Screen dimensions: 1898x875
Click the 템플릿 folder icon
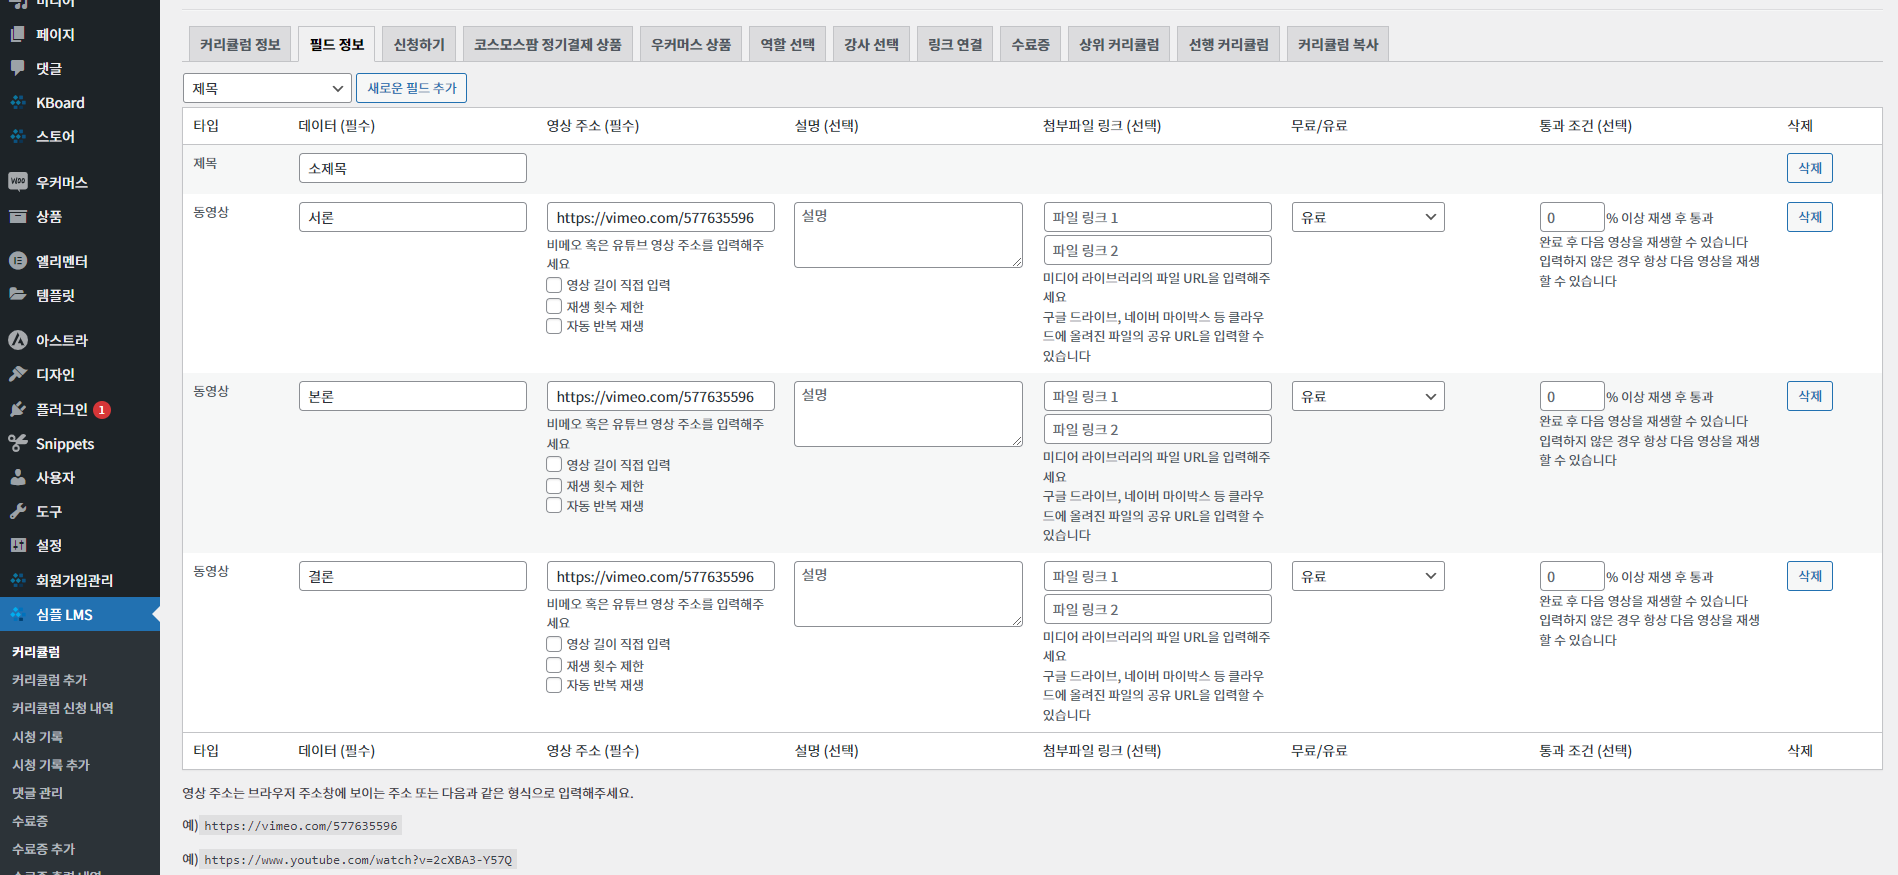point(18,295)
